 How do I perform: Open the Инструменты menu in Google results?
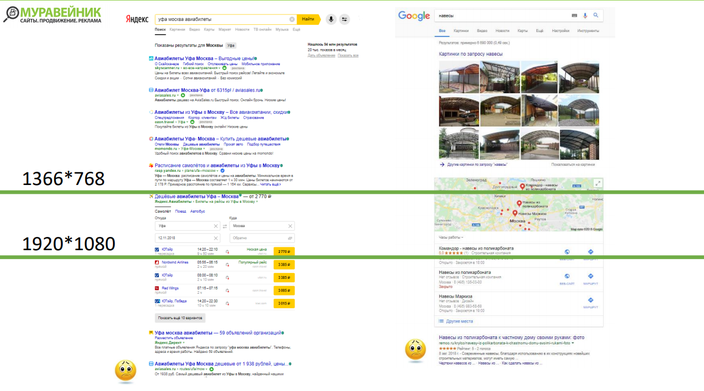pos(588,31)
